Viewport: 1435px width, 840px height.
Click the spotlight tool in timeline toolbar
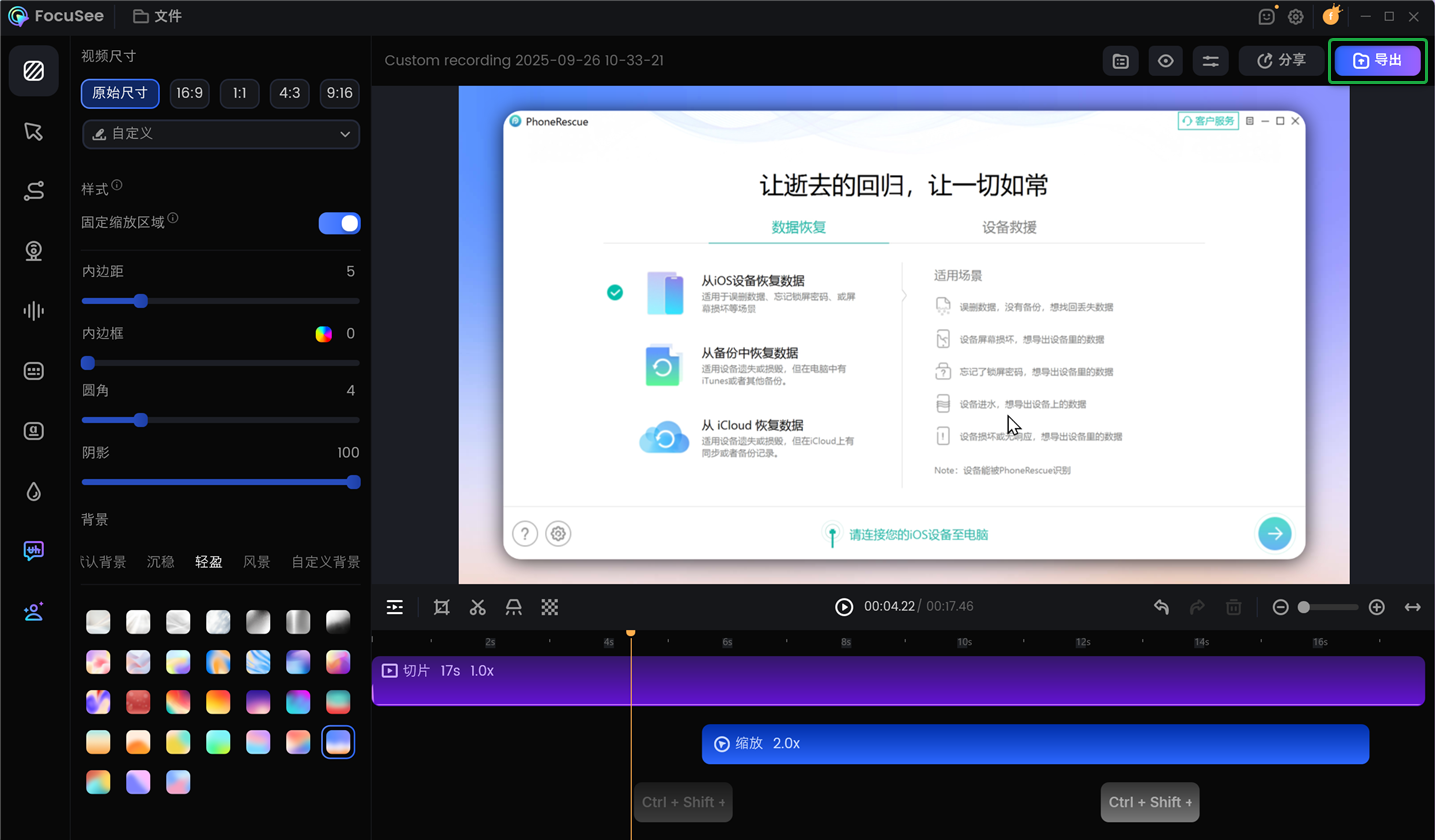click(x=514, y=607)
